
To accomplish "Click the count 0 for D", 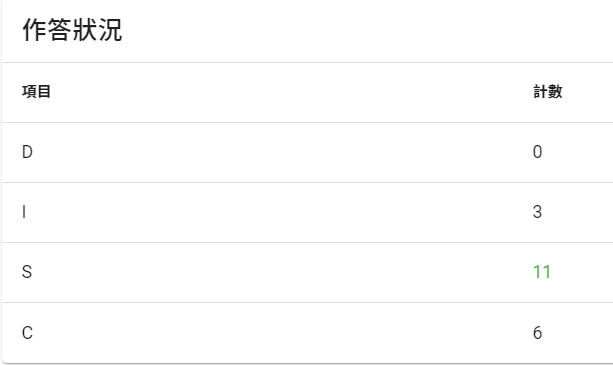I will click(538, 152).
